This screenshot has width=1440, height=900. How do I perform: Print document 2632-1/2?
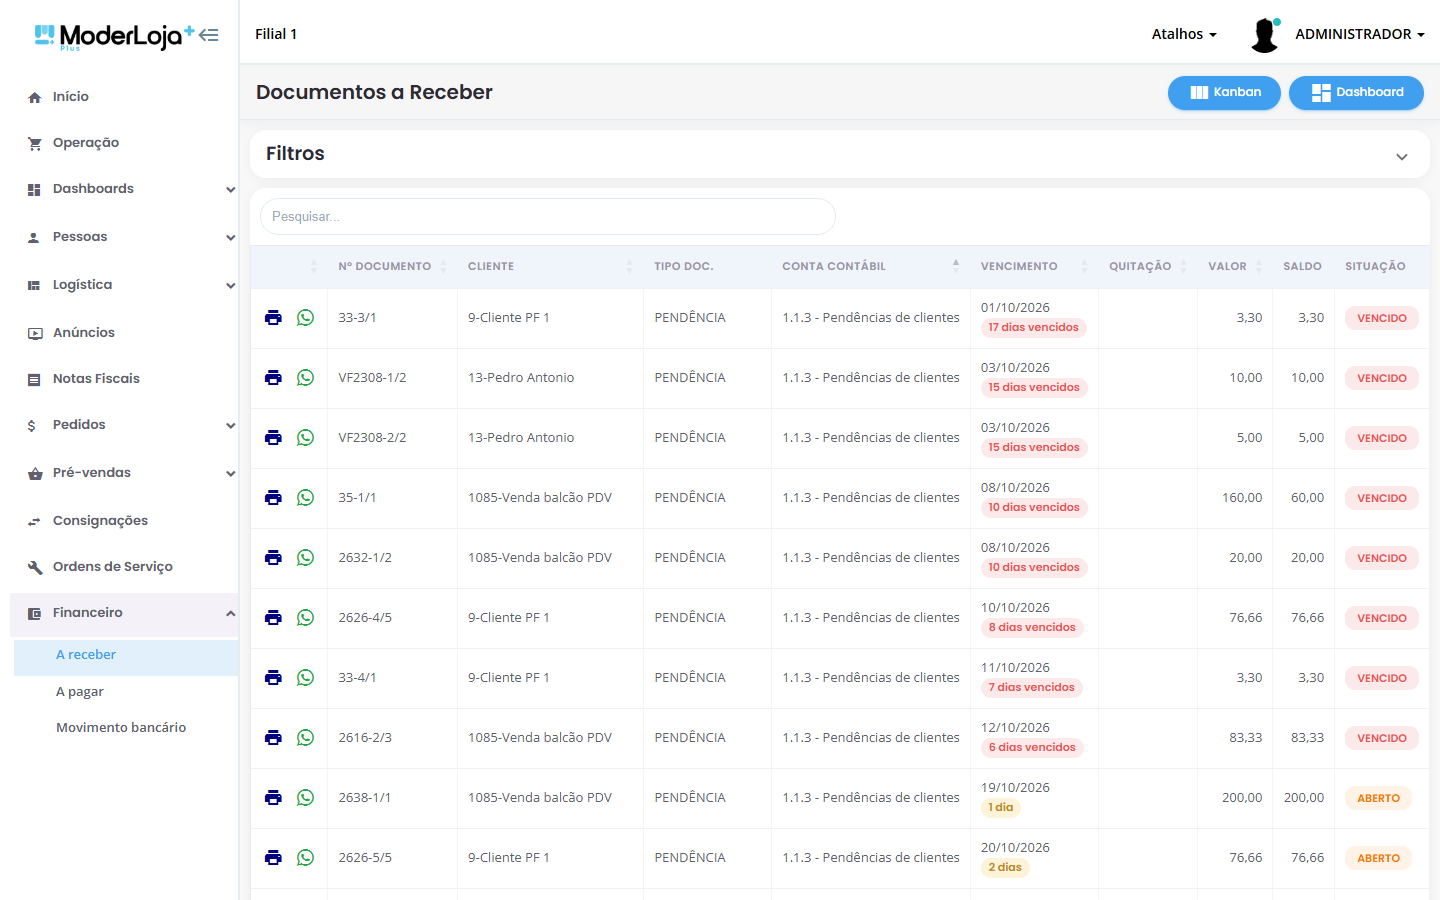coord(273,557)
